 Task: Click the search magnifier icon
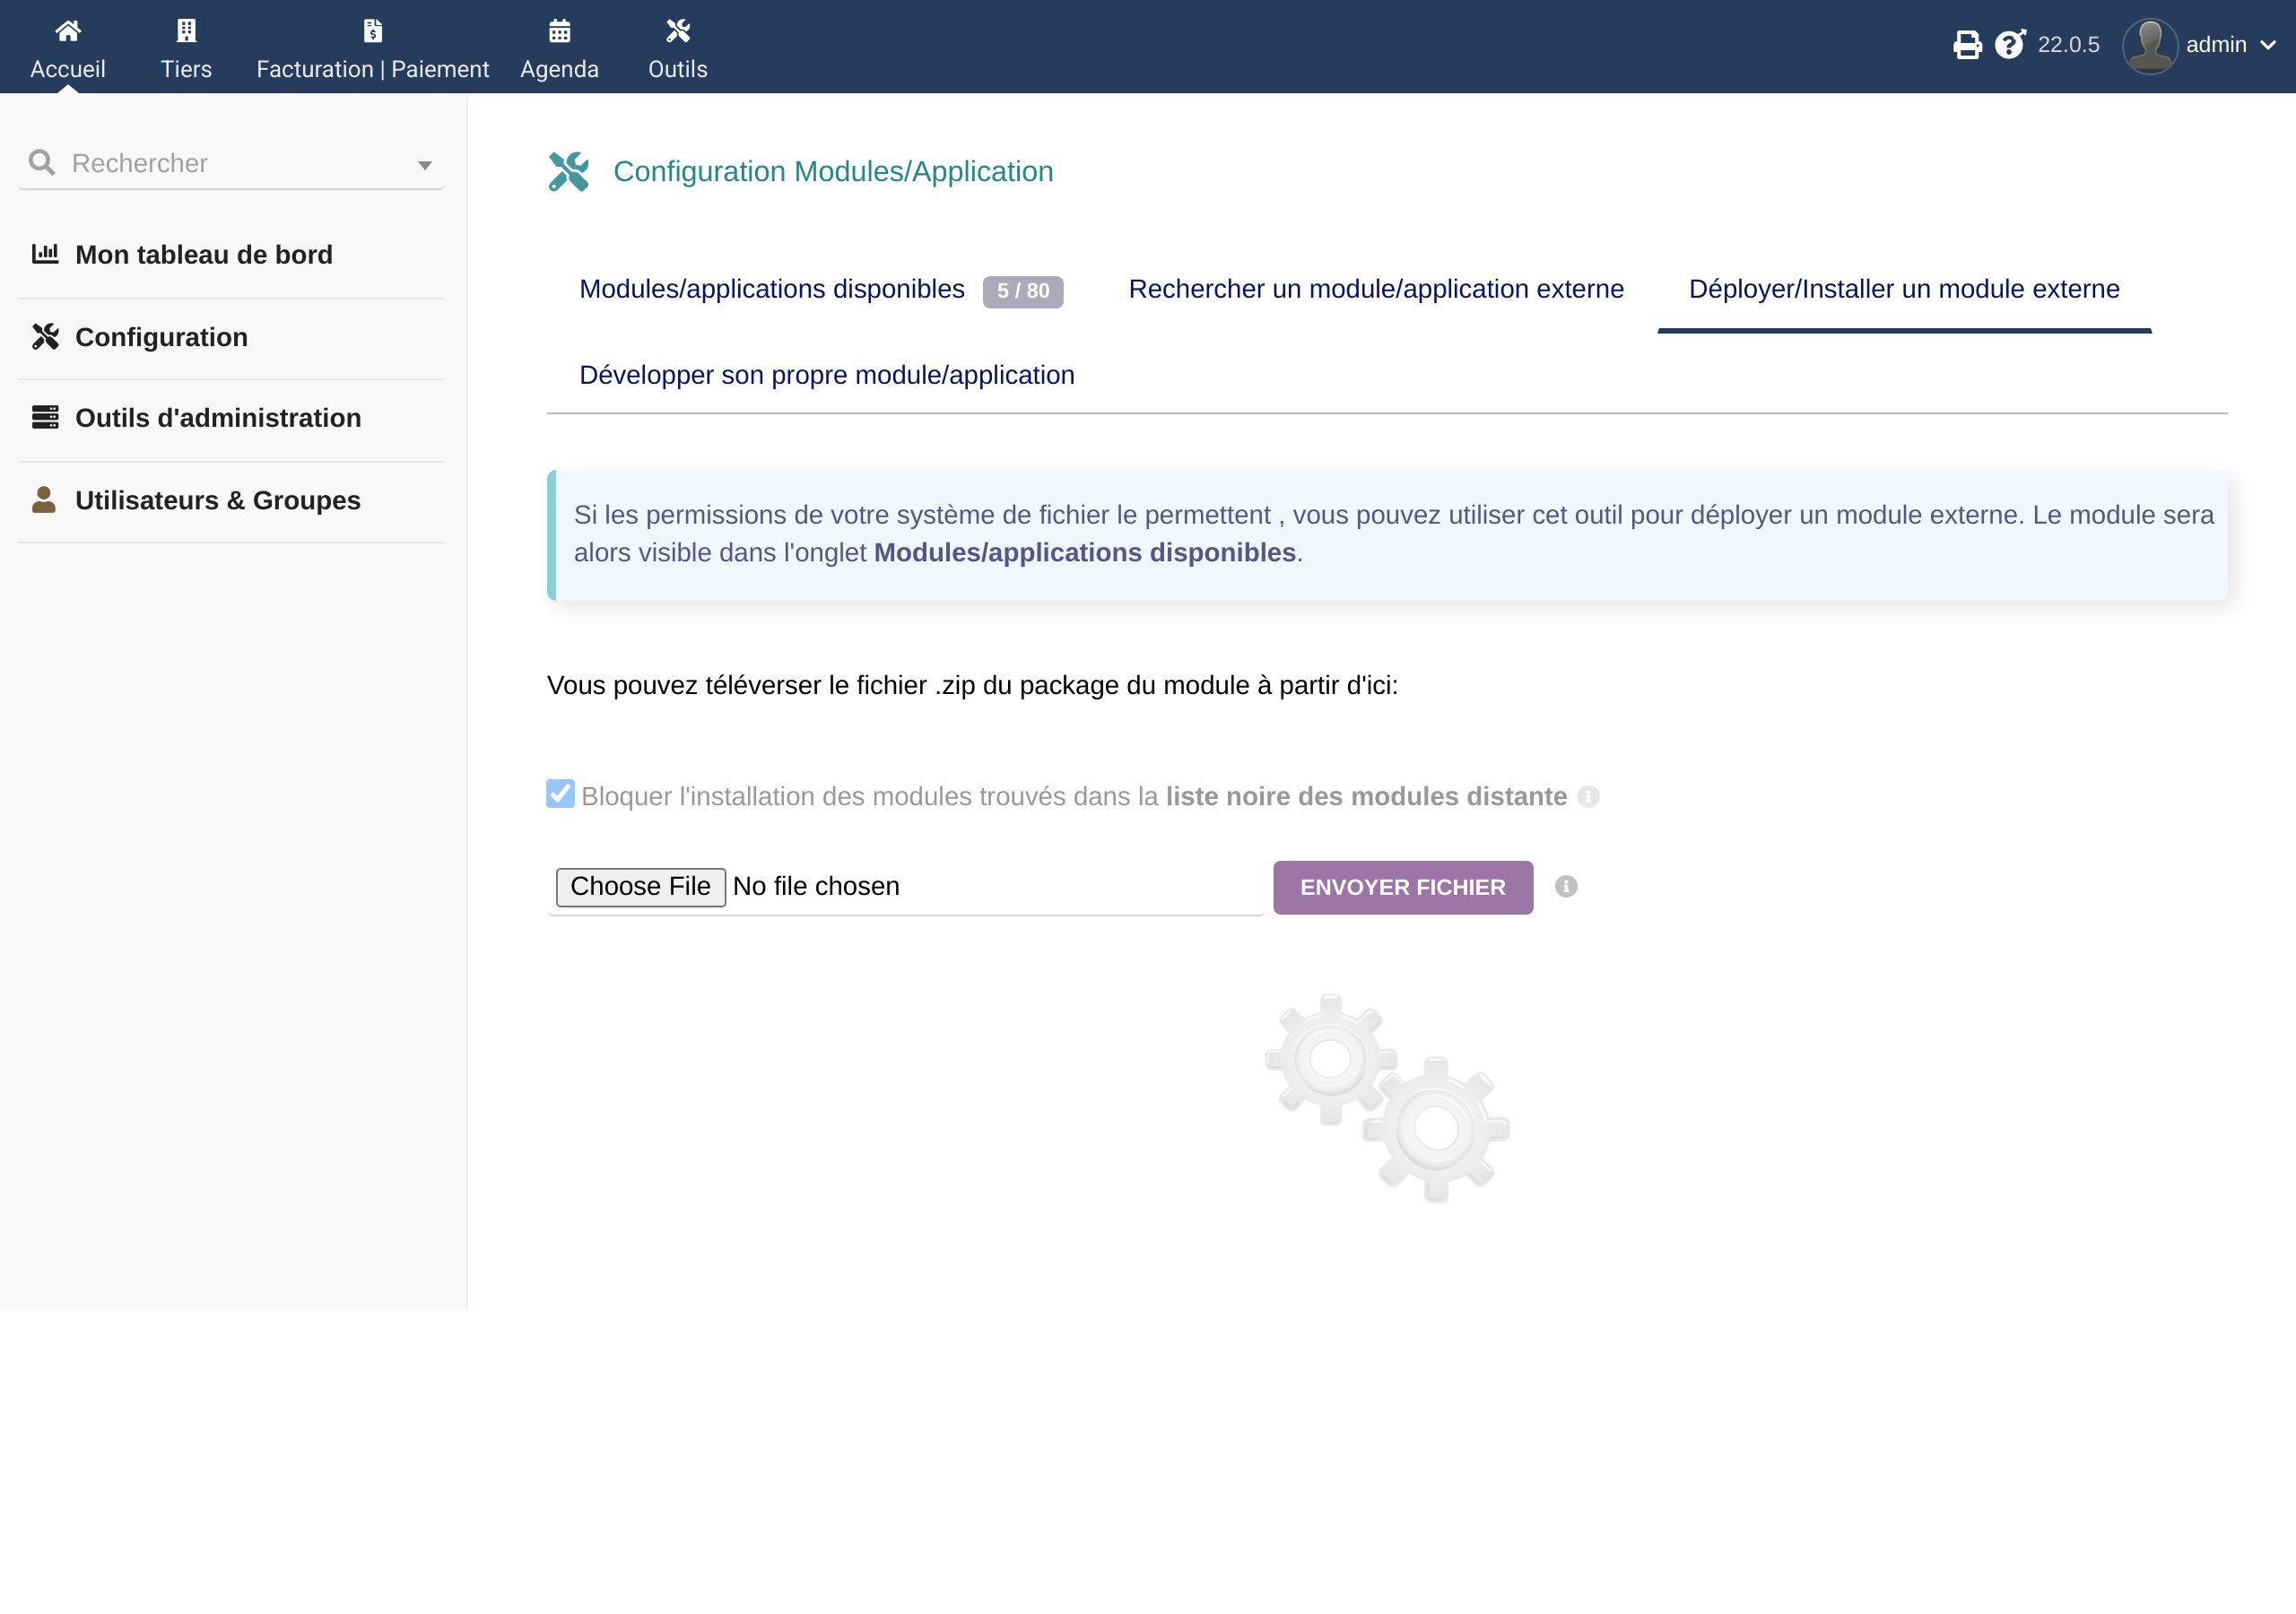pyautogui.click(x=42, y=162)
